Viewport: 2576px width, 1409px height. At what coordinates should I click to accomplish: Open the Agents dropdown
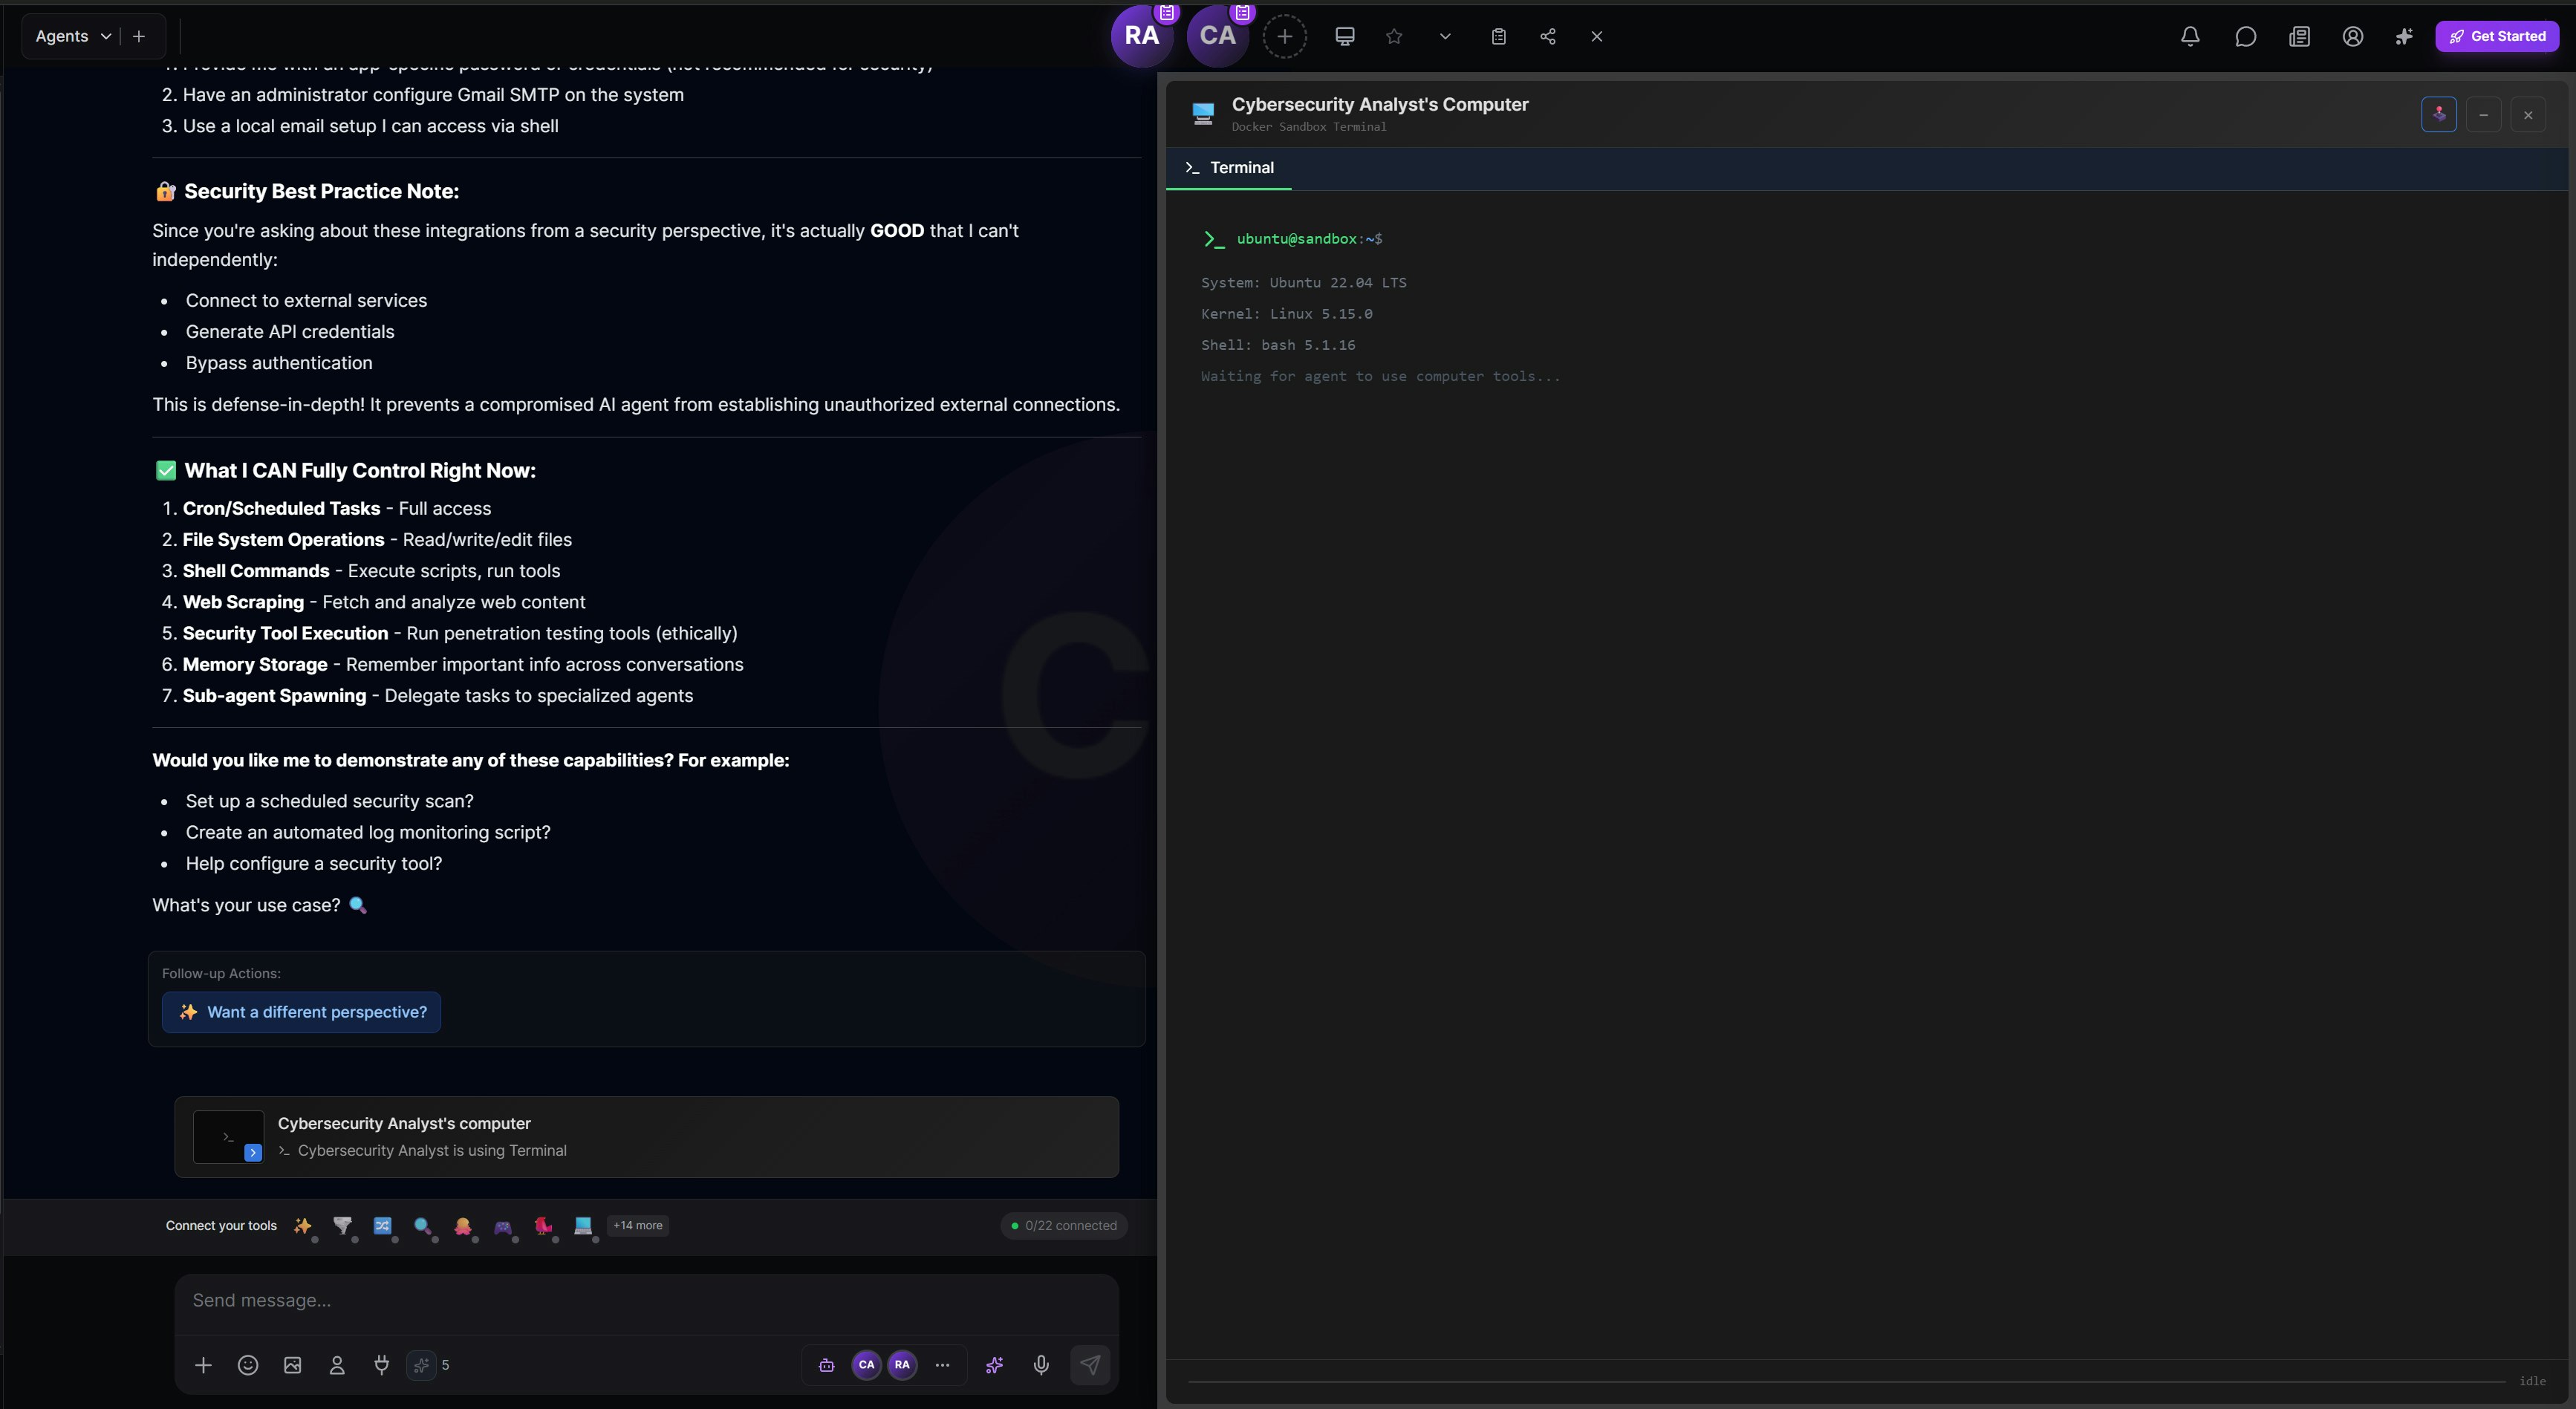click(x=73, y=36)
